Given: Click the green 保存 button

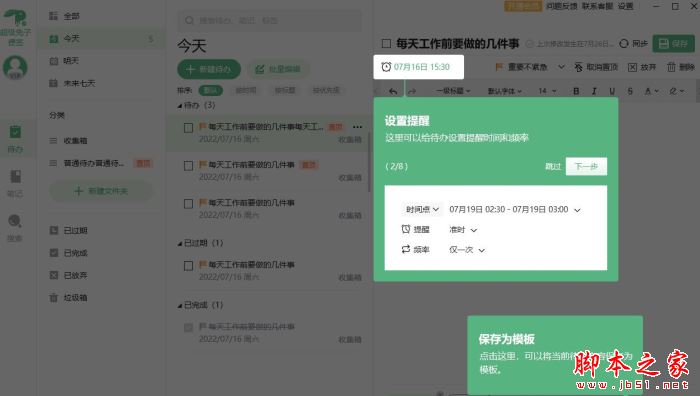Looking at the screenshot, I should 673,43.
